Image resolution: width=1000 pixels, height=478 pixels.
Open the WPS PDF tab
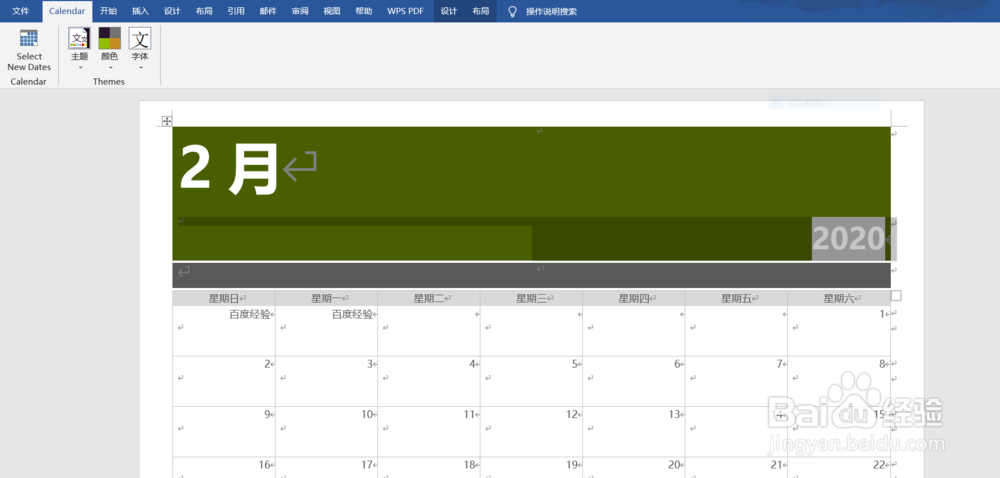click(x=406, y=11)
